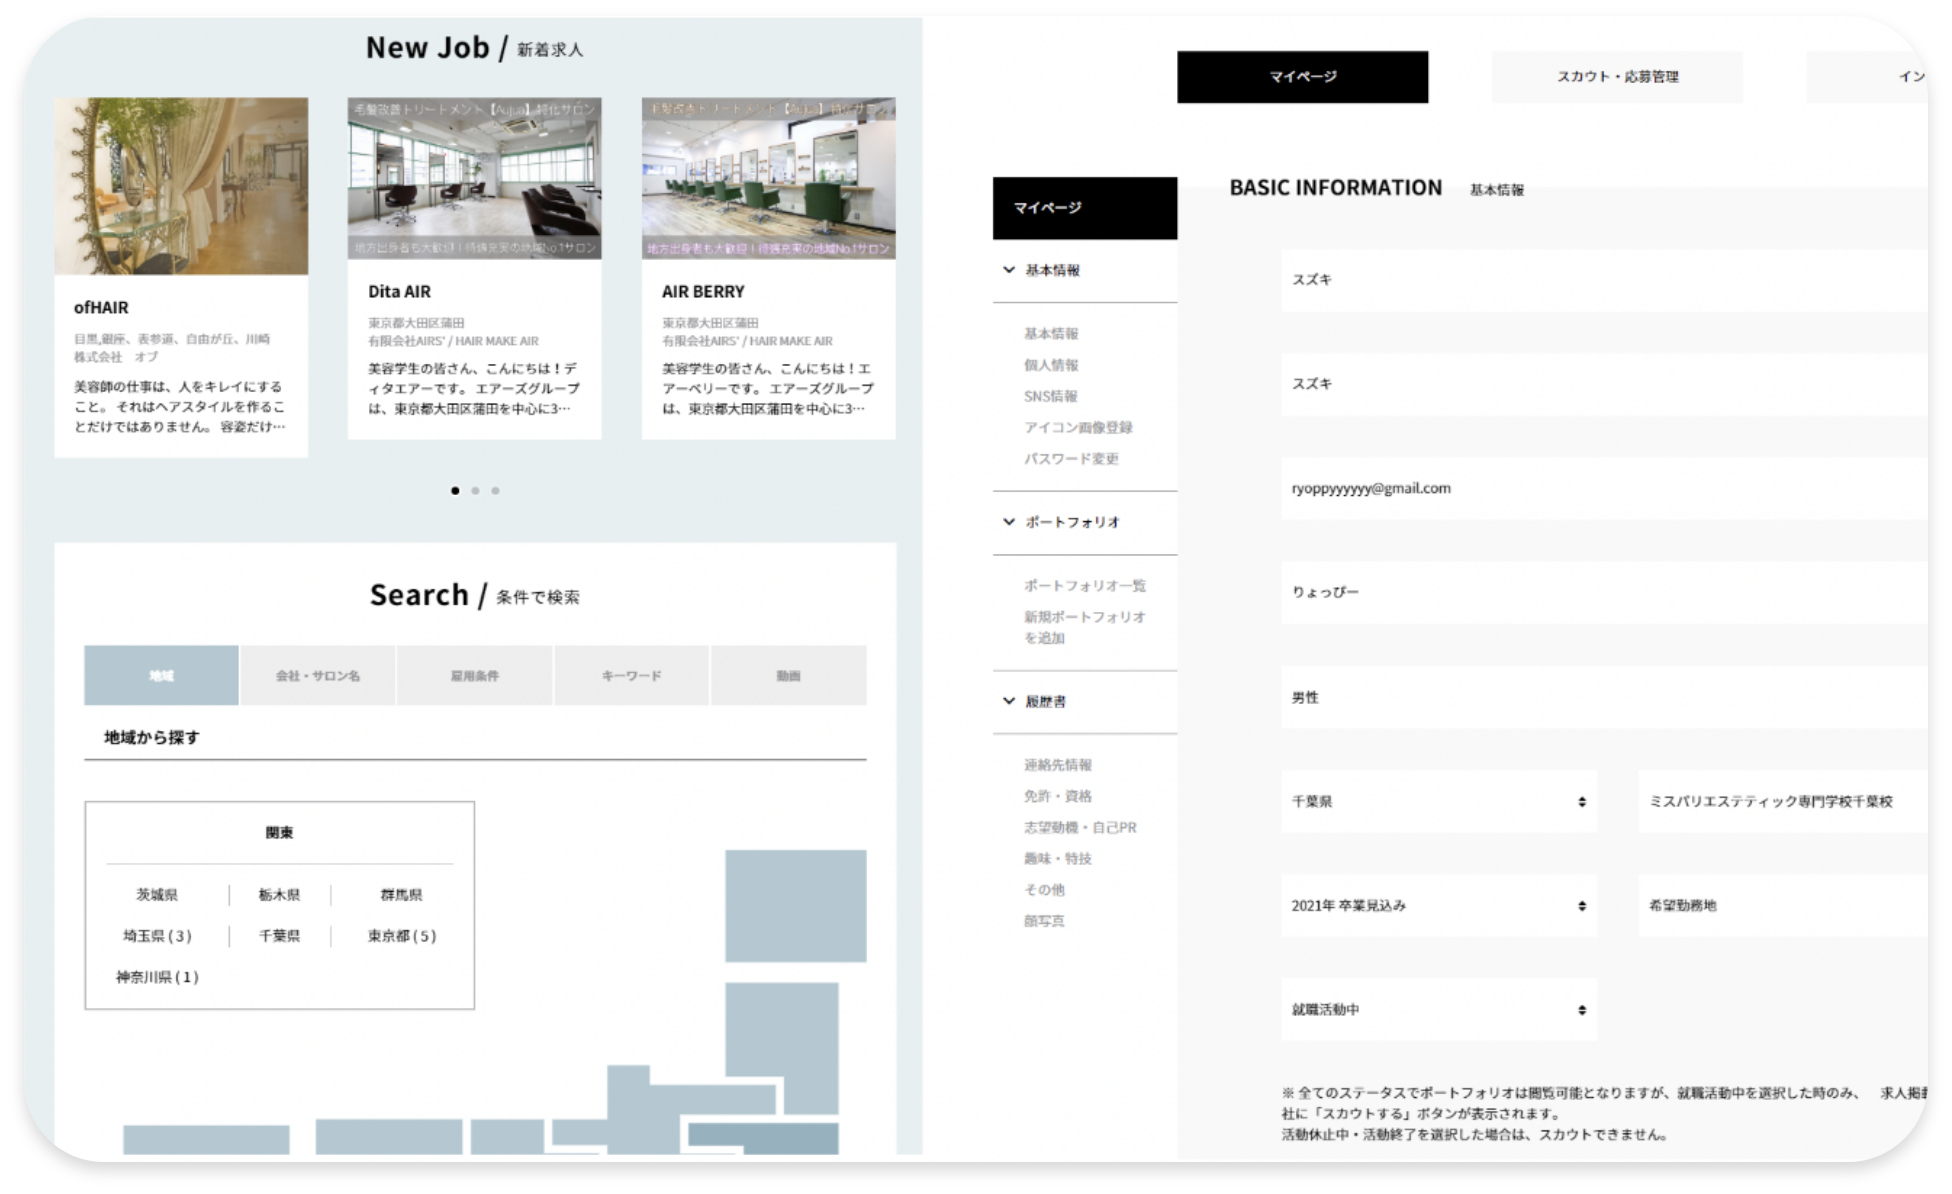Select the キーワード search tab

pyautogui.click(x=631, y=676)
